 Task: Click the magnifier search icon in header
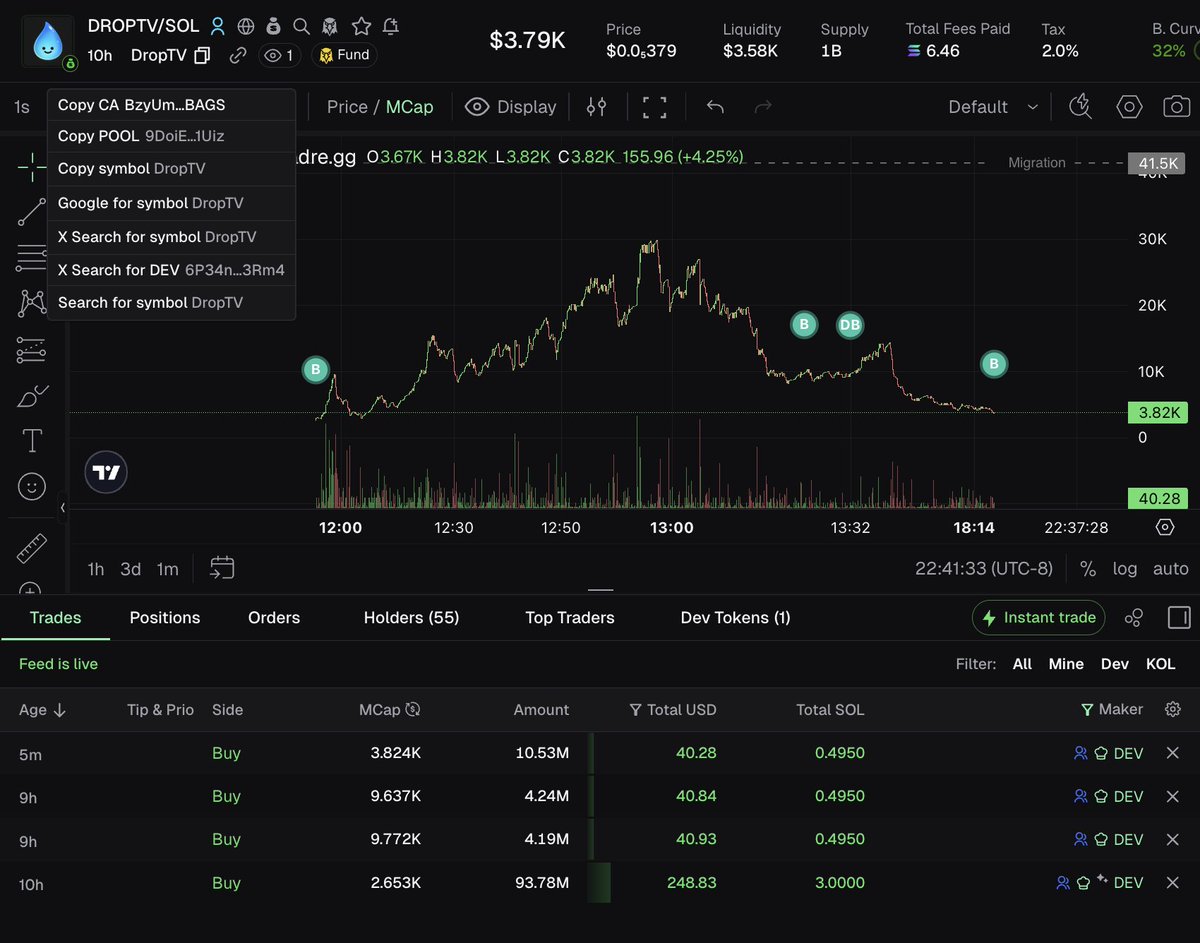[x=301, y=27]
